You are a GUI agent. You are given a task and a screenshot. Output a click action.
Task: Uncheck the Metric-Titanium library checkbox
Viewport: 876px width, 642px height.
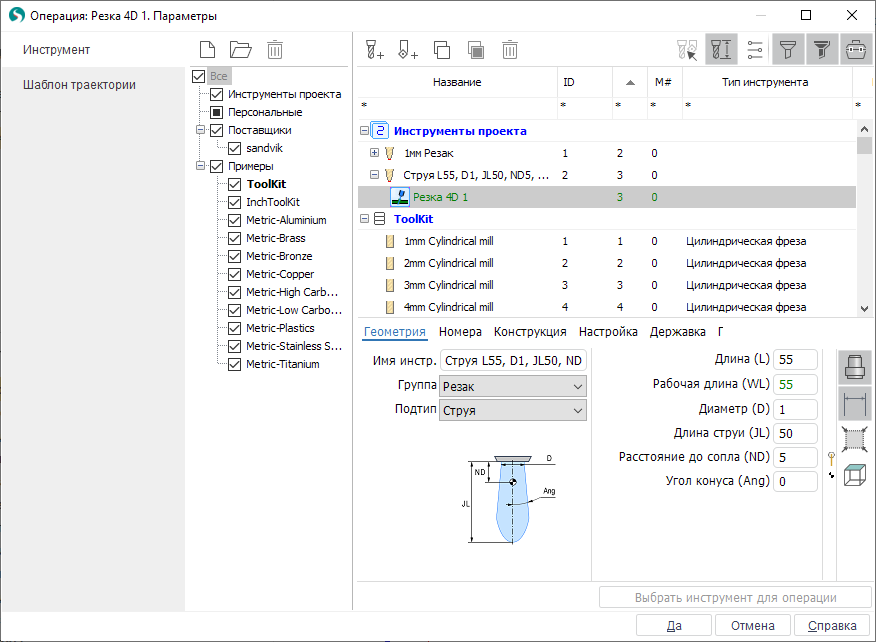coord(235,364)
